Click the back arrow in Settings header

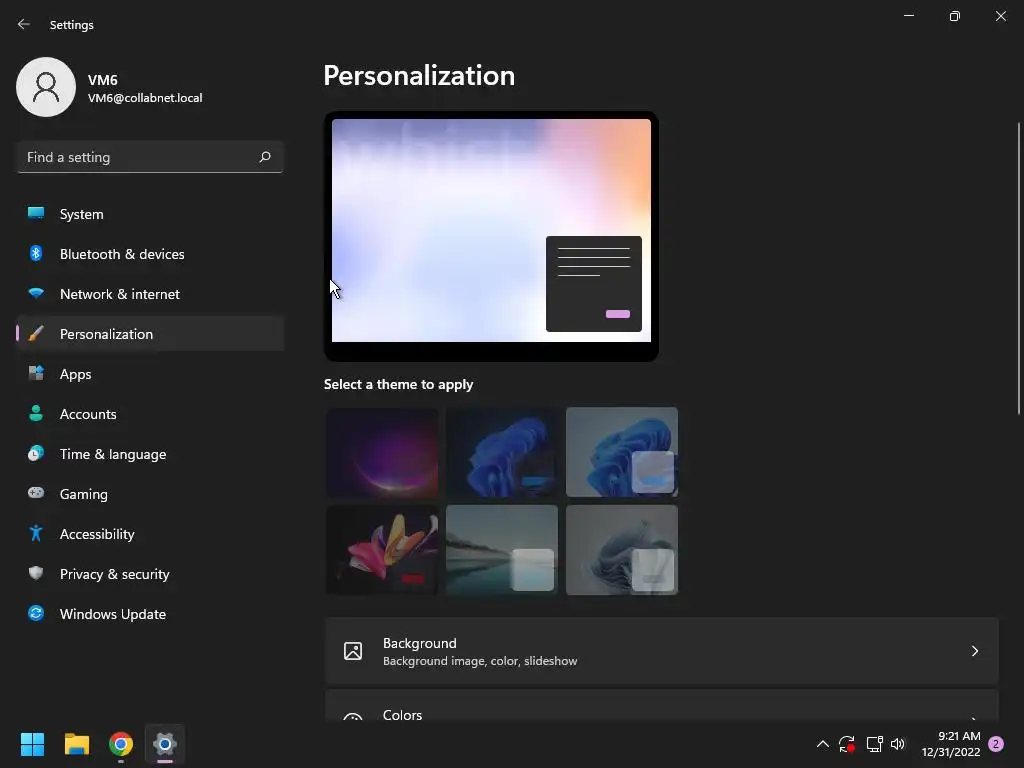point(24,24)
